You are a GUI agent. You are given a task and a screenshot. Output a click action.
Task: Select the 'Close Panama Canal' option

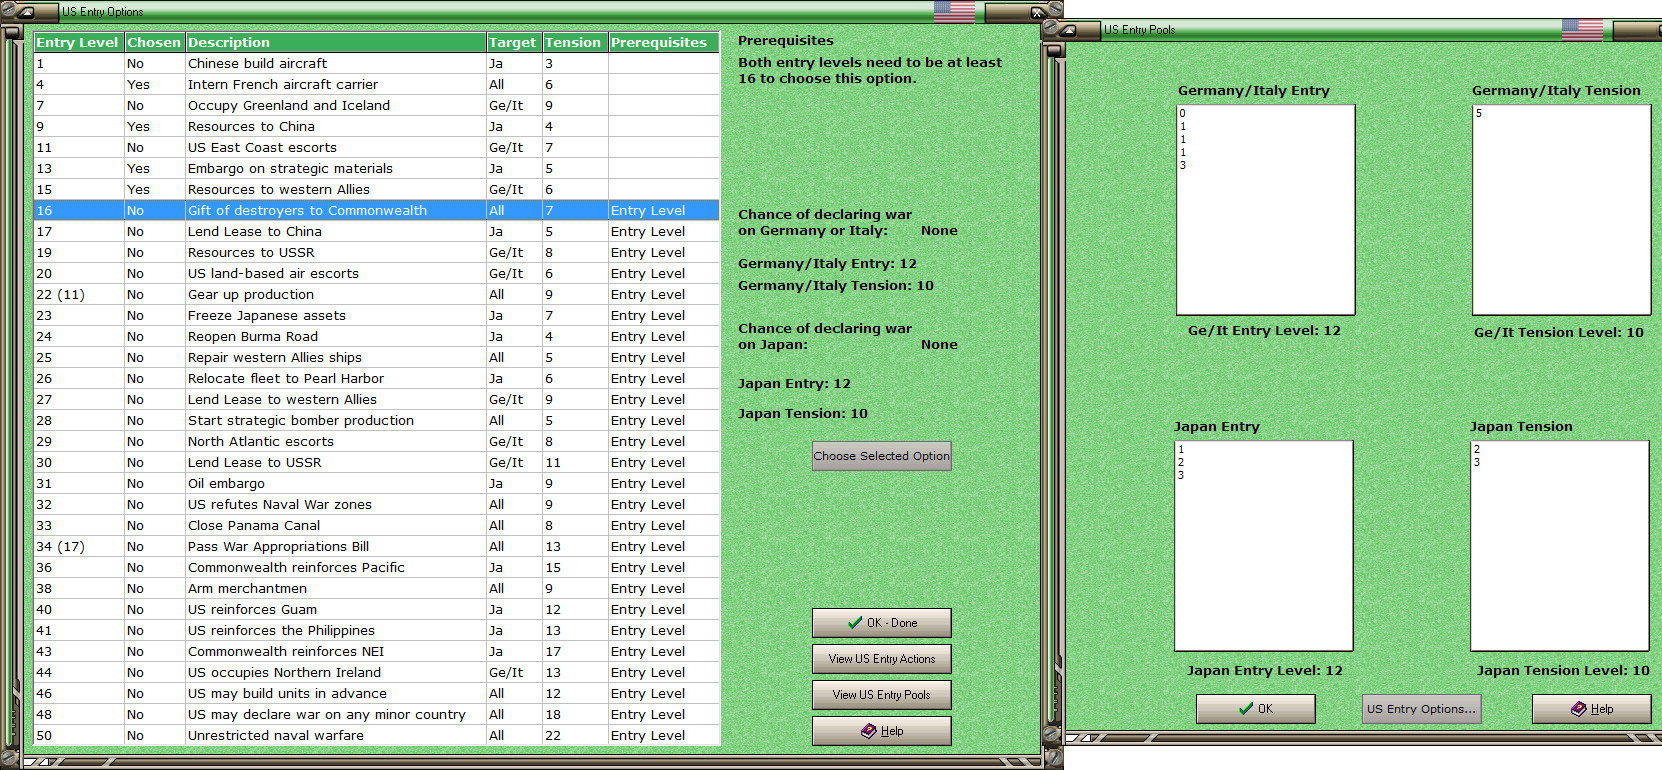pyautogui.click(x=376, y=525)
